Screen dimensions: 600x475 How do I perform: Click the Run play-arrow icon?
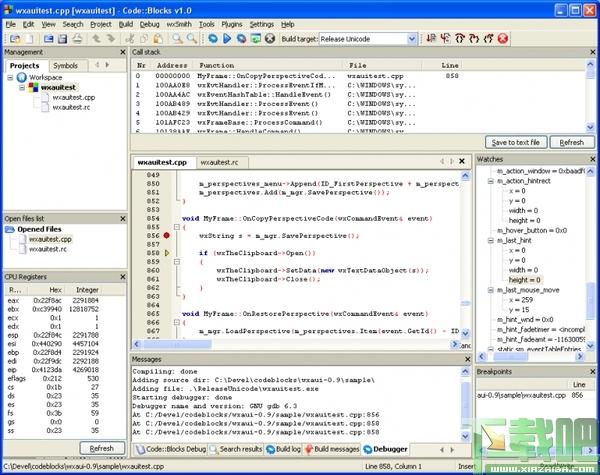227,39
